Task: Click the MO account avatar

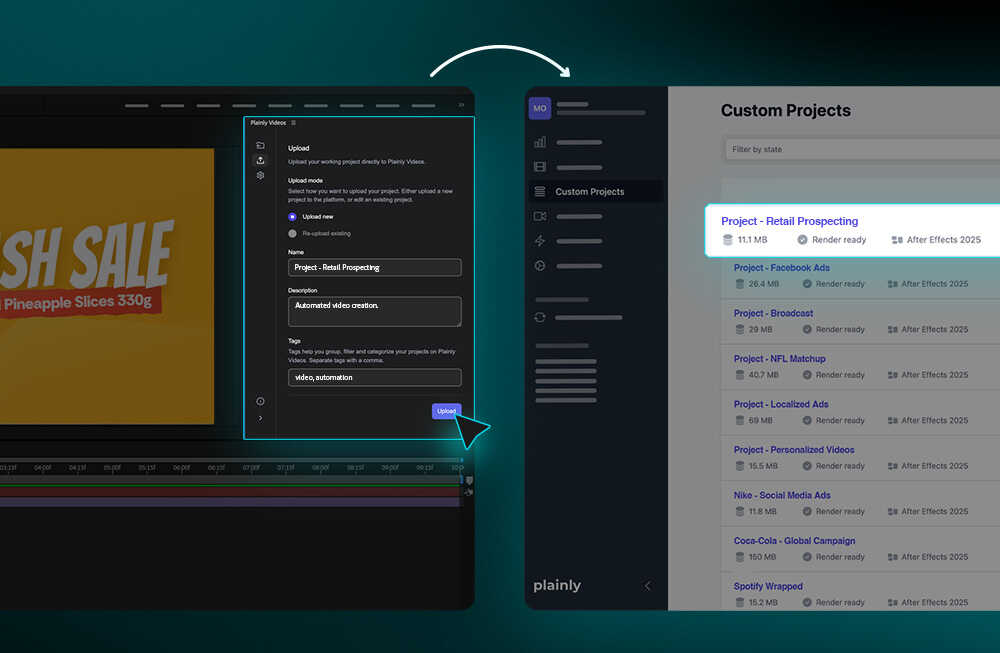Action: pyautogui.click(x=540, y=108)
